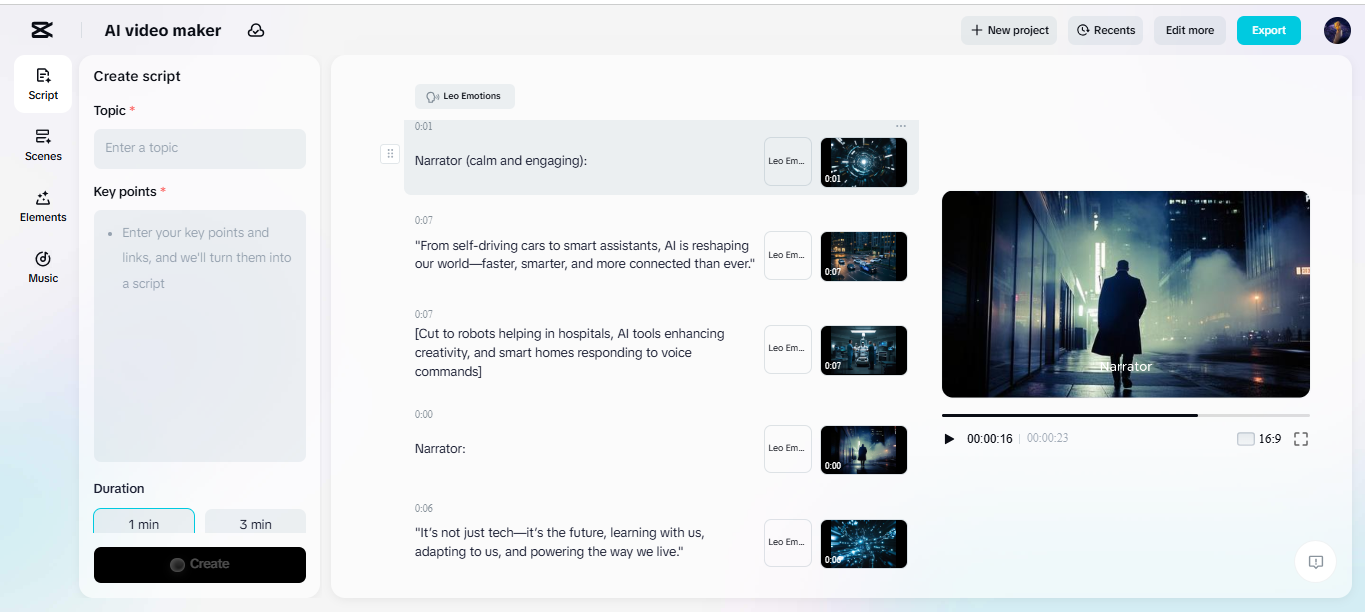Play the video preview

[x=949, y=438]
